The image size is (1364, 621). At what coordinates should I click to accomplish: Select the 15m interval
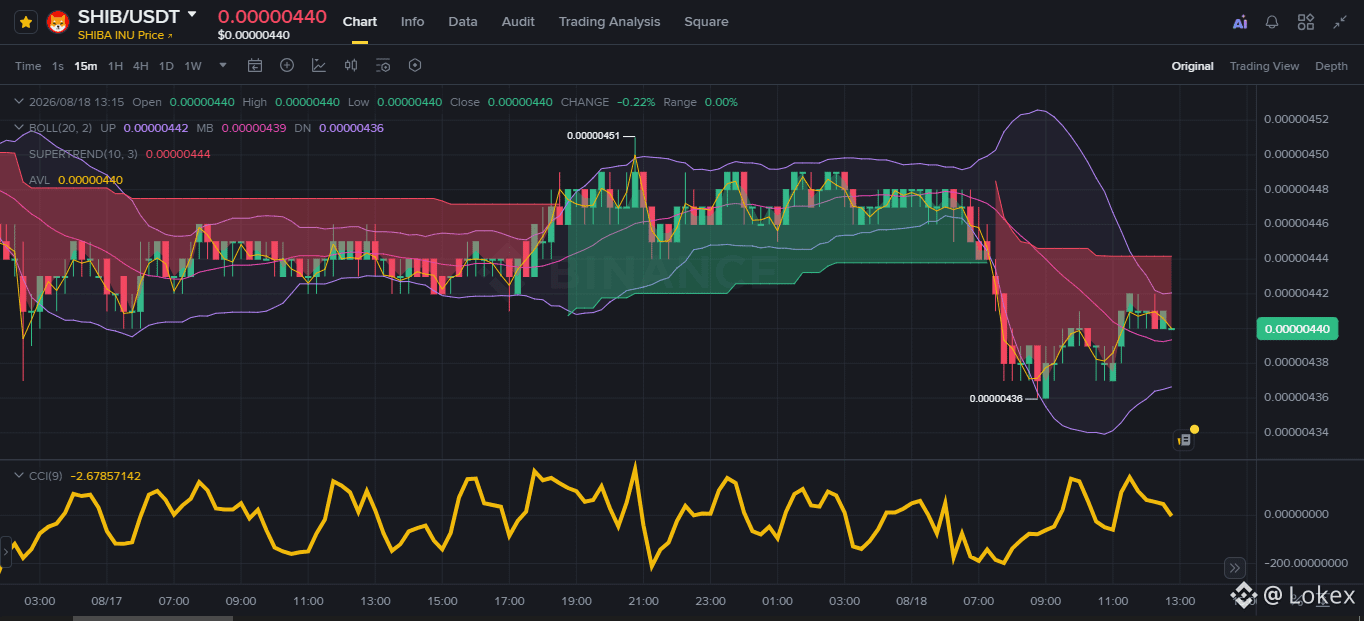coord(86,66)
